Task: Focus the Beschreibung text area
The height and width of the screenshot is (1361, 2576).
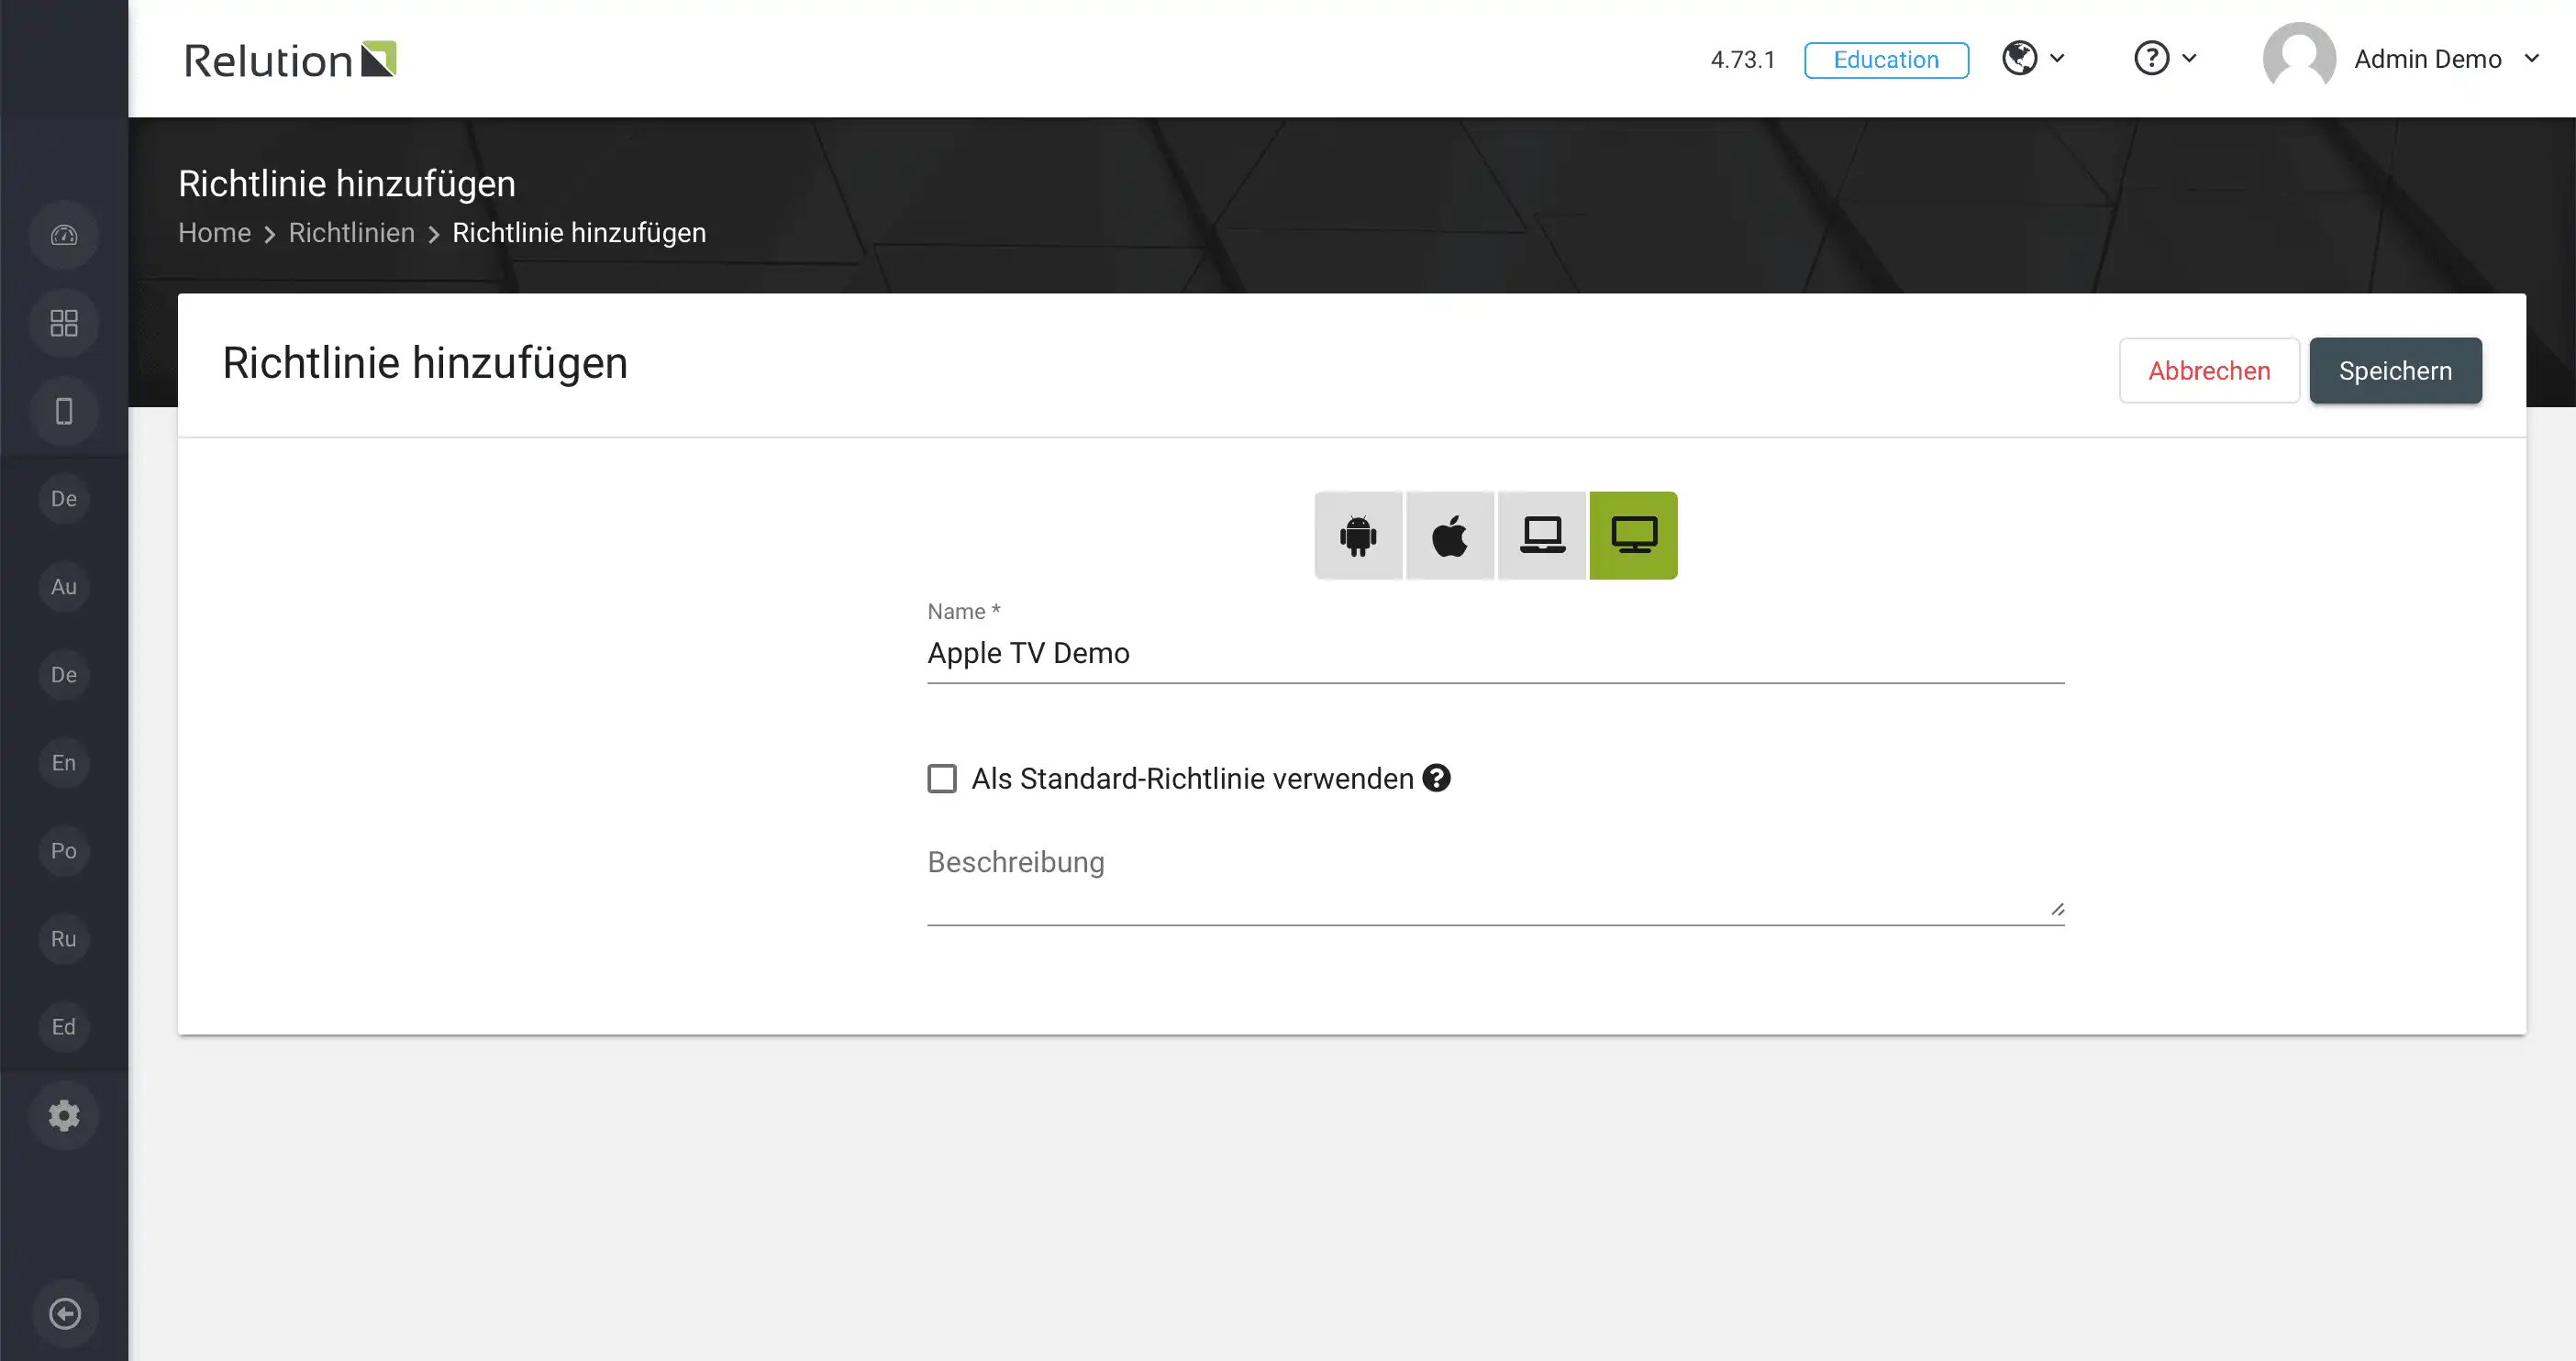Action: [1496, 882]
